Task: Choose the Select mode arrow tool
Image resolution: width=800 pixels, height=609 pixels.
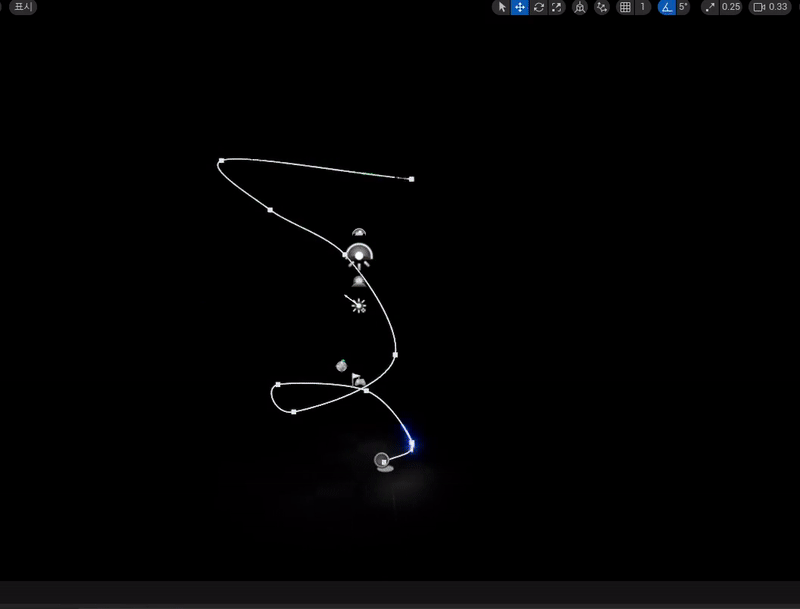Action: click(502, 7)
